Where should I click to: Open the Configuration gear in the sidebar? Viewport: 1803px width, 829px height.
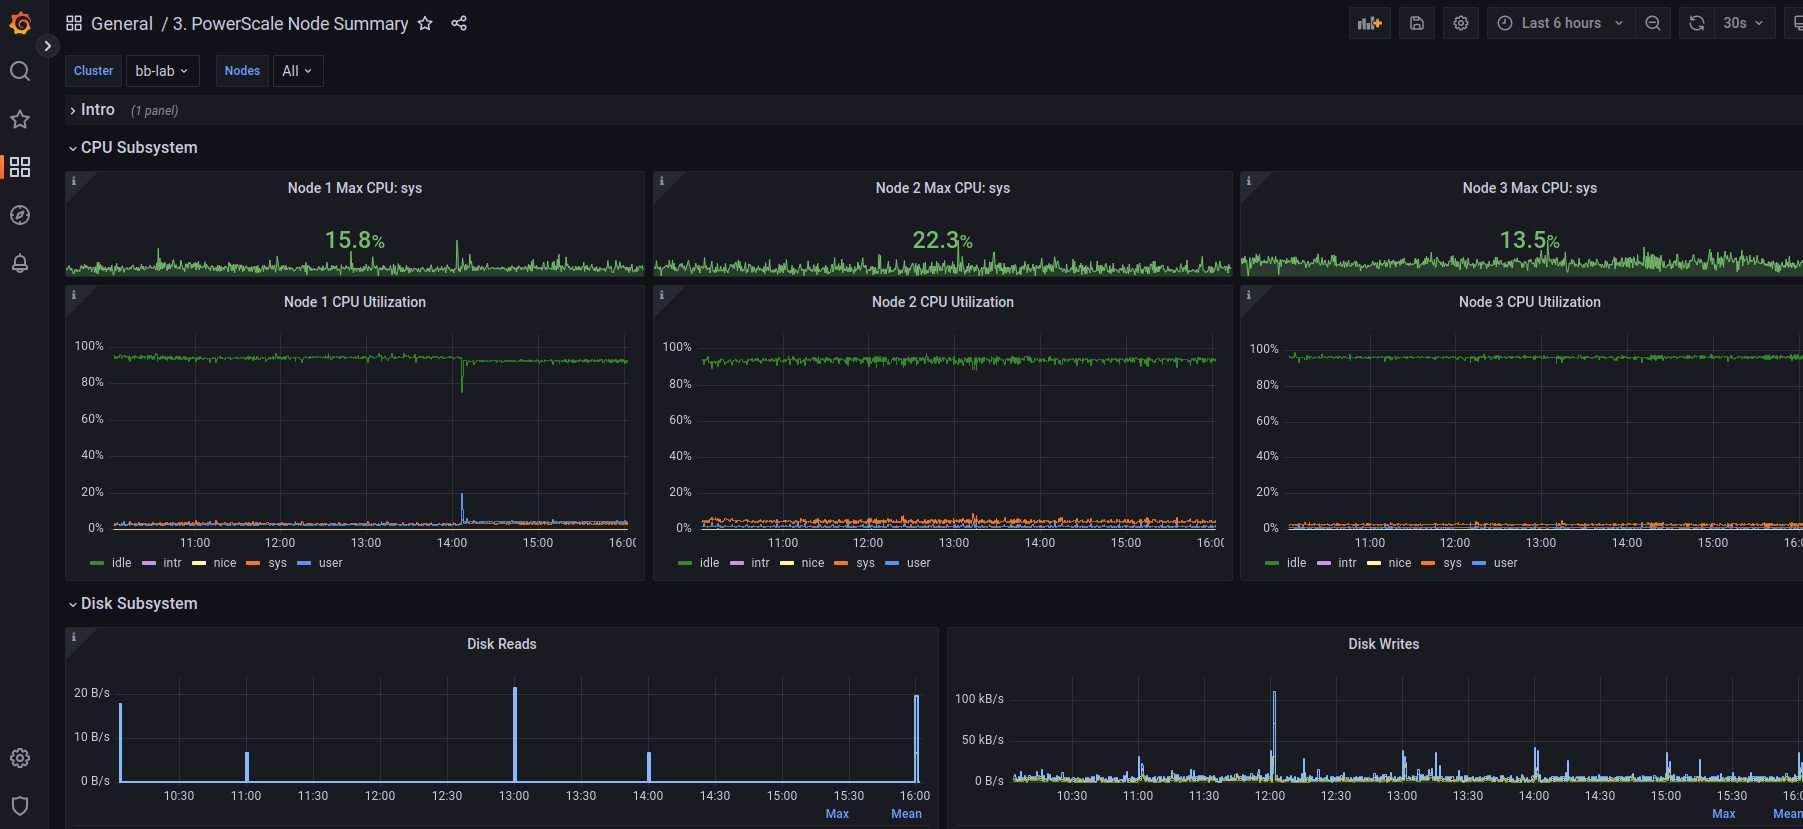pos(20,758)
